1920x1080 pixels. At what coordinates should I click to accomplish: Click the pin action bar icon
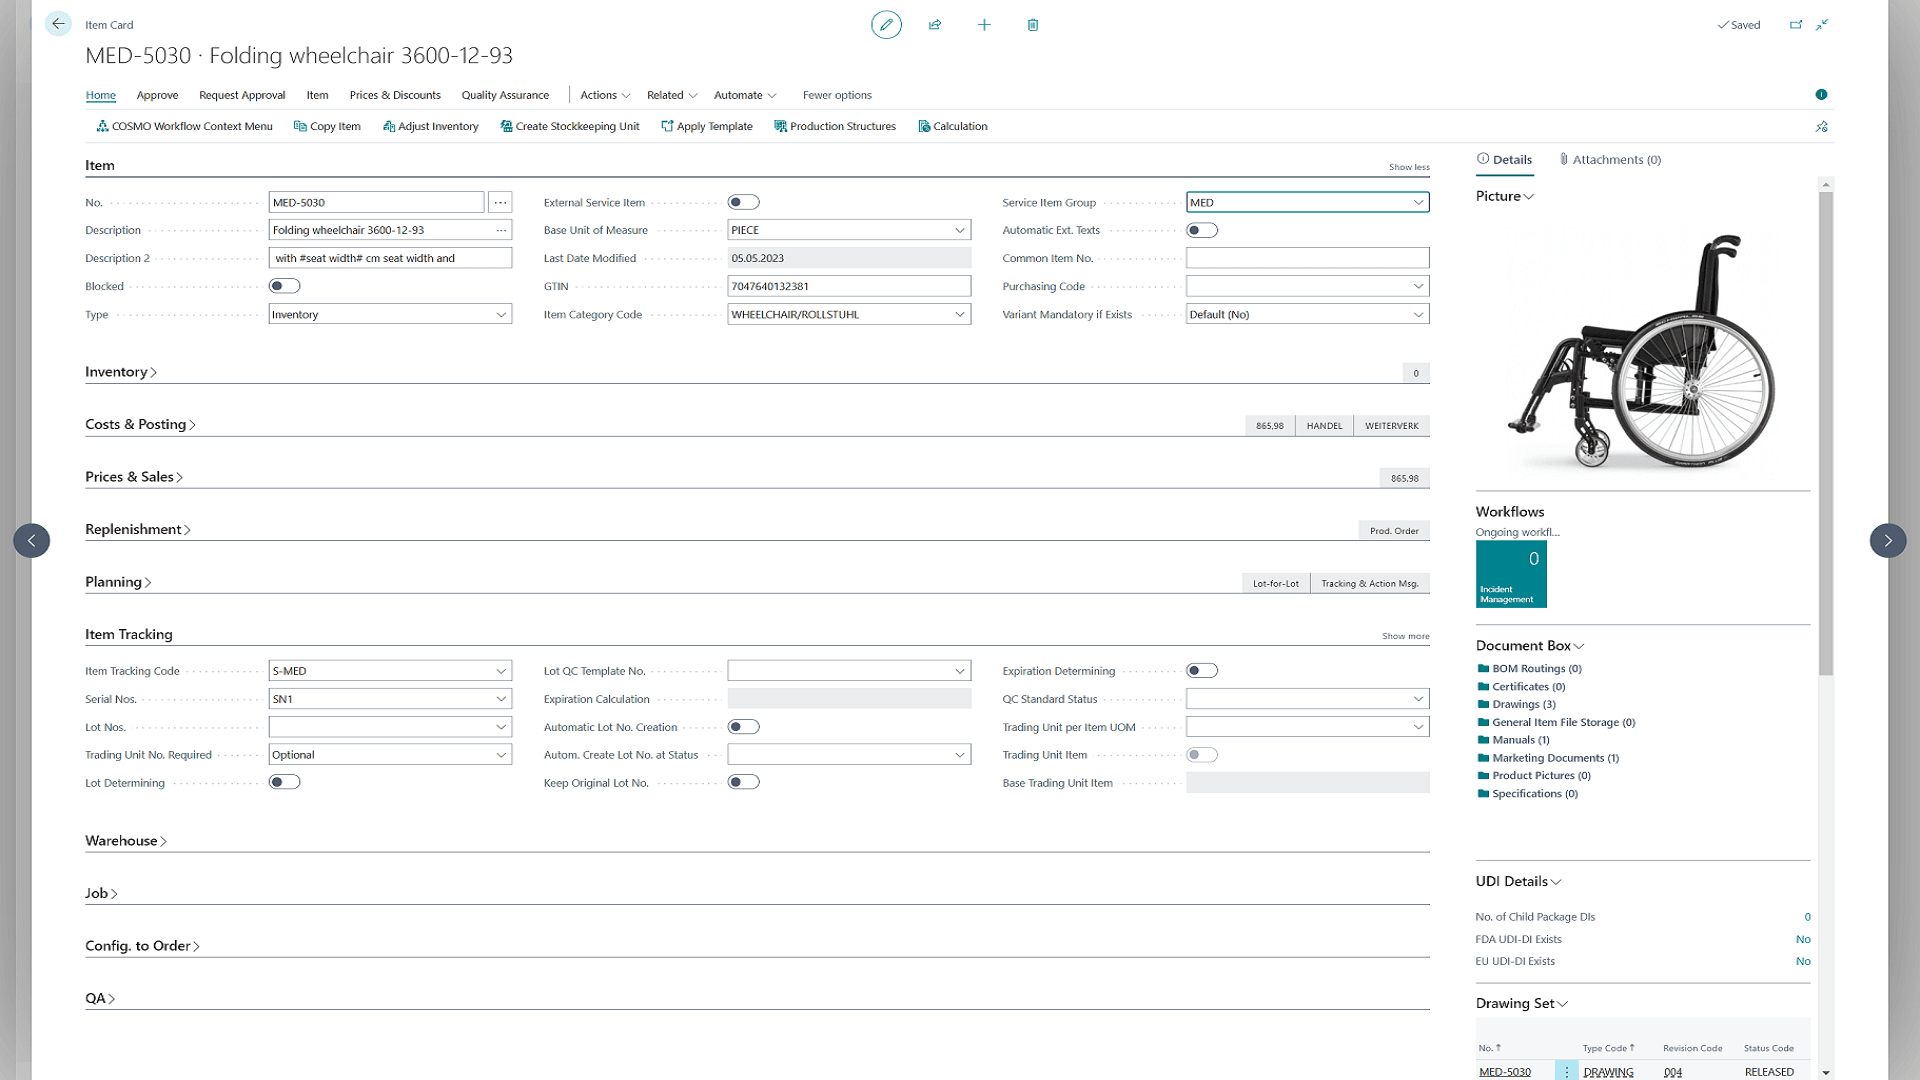(x=1822, y=127)
